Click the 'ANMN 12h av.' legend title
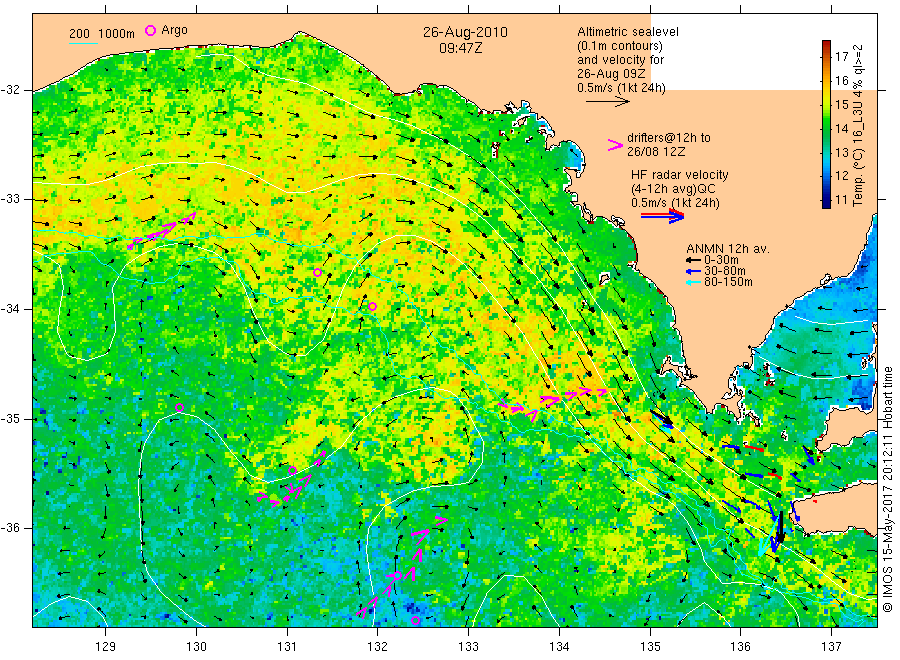This screenshot has height=660, width=900. pos(728,249)
